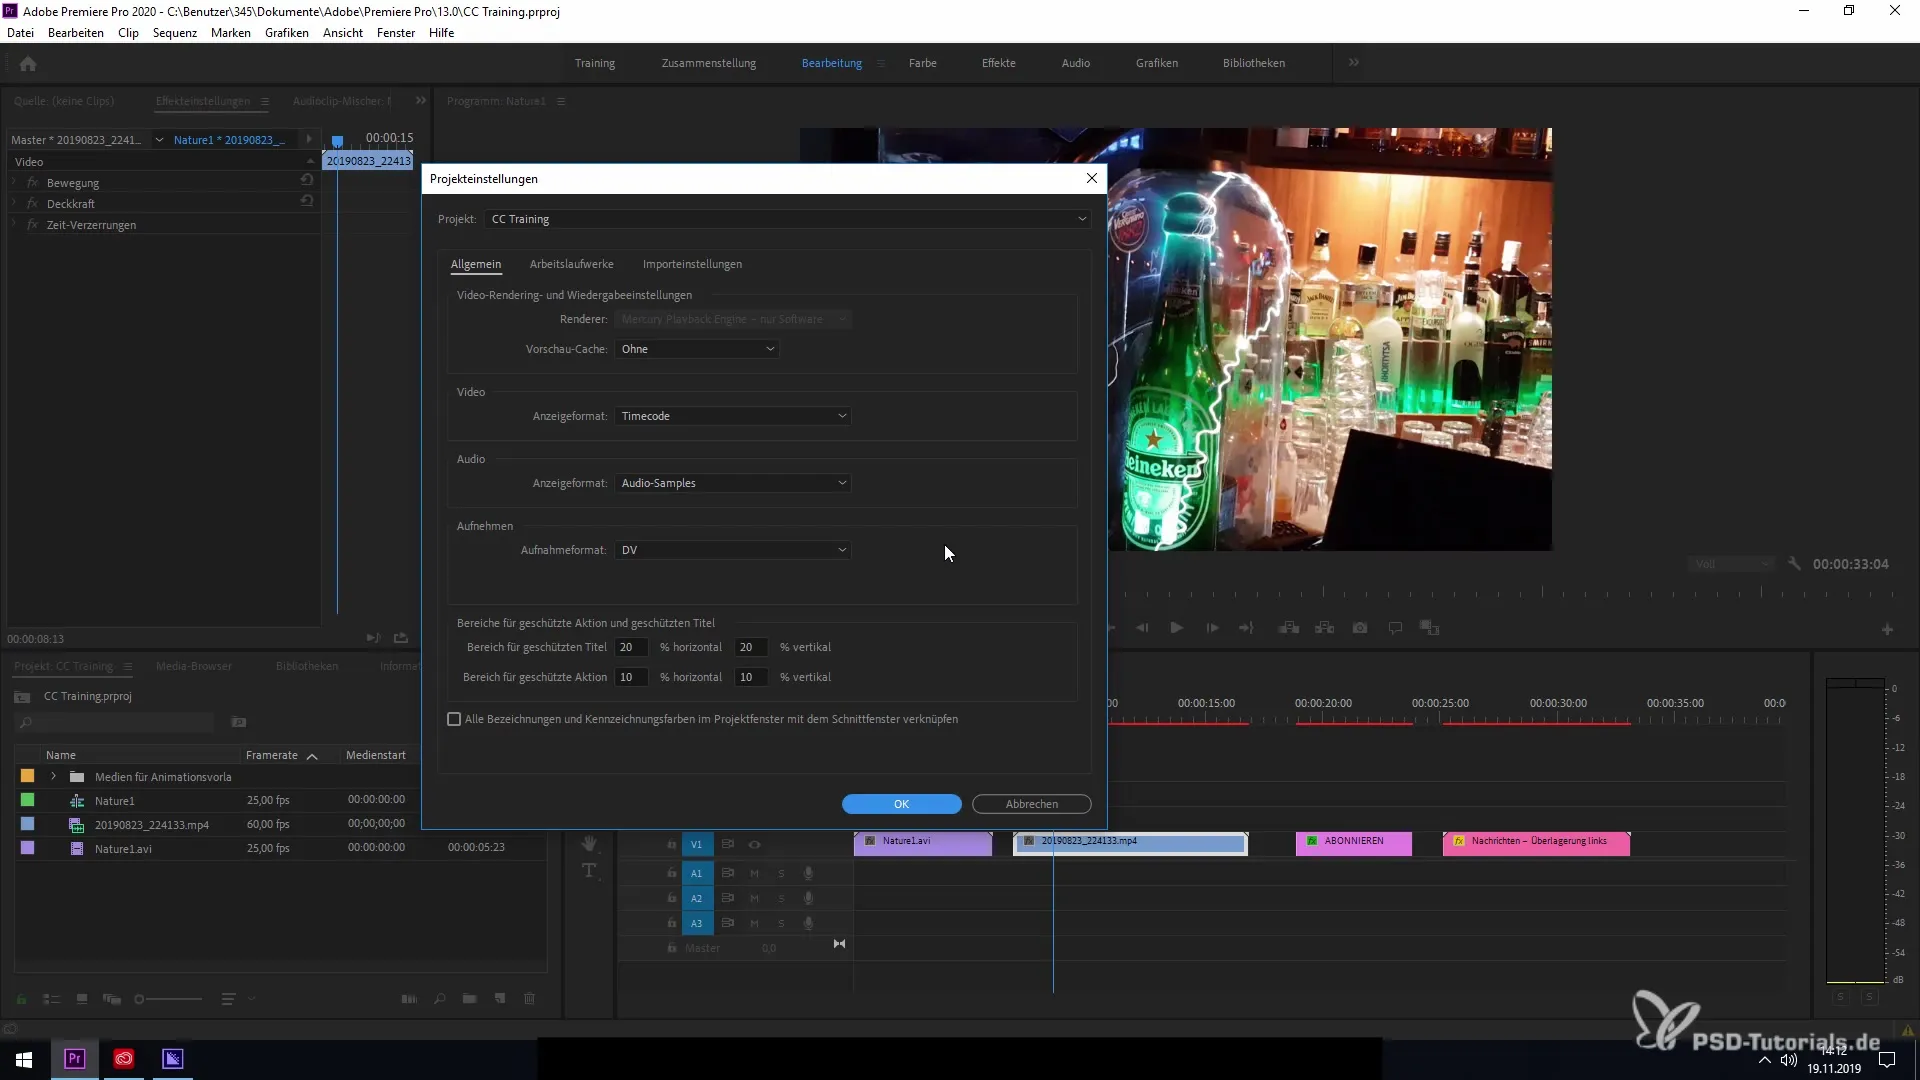Open Audio Anzeigeformat dropdown showing Audio-Samples
This screenshot has height=1080, width=1920.
point(733,483)
